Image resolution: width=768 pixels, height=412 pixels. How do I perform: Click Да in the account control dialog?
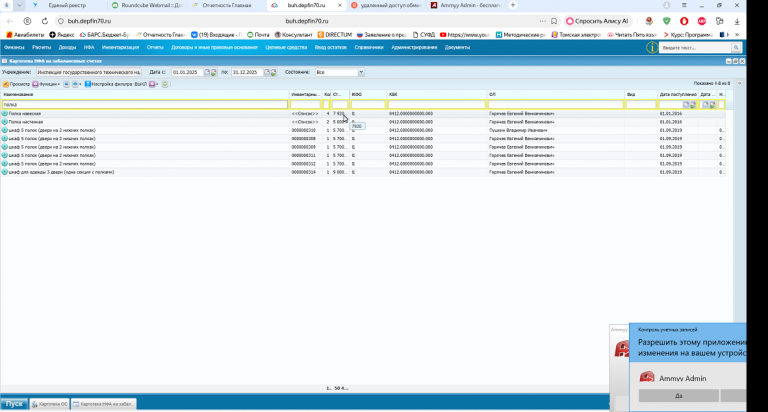678,396
